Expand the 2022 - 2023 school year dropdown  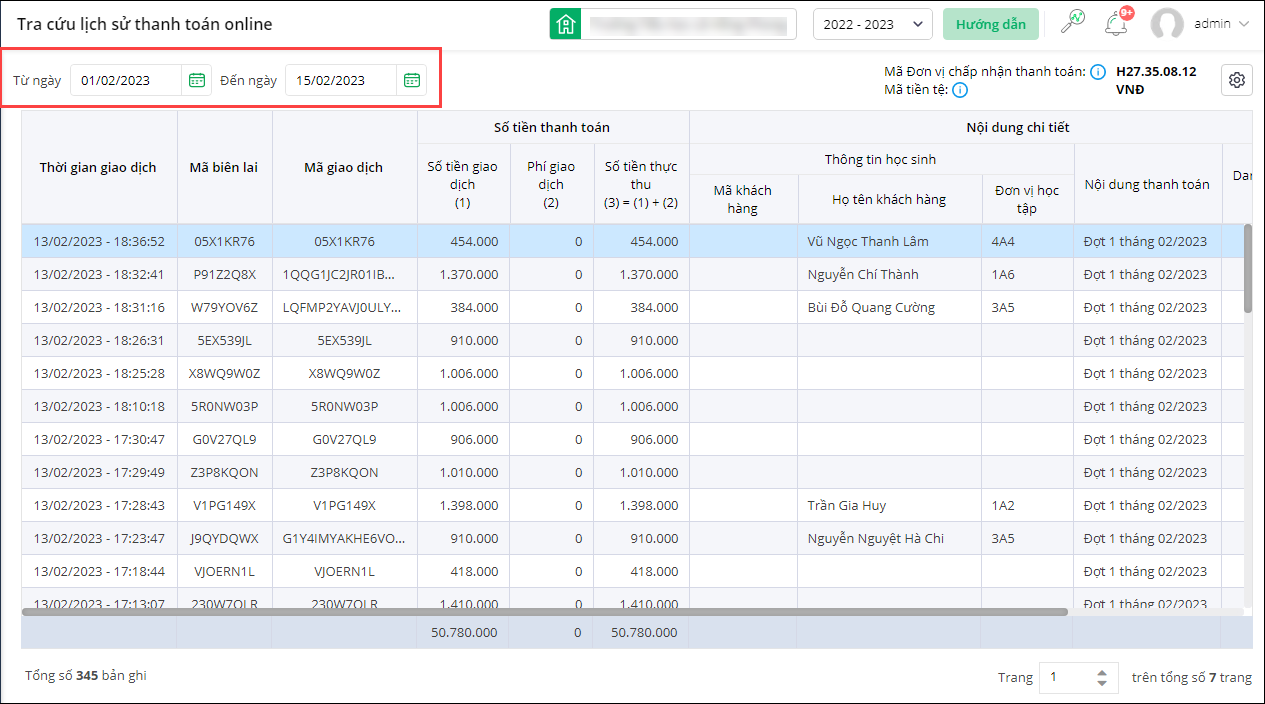tap(873, 24)
